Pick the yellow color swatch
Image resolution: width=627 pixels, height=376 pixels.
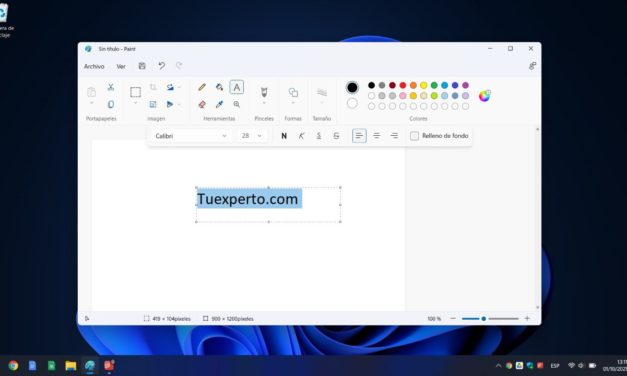coord(423,85)
